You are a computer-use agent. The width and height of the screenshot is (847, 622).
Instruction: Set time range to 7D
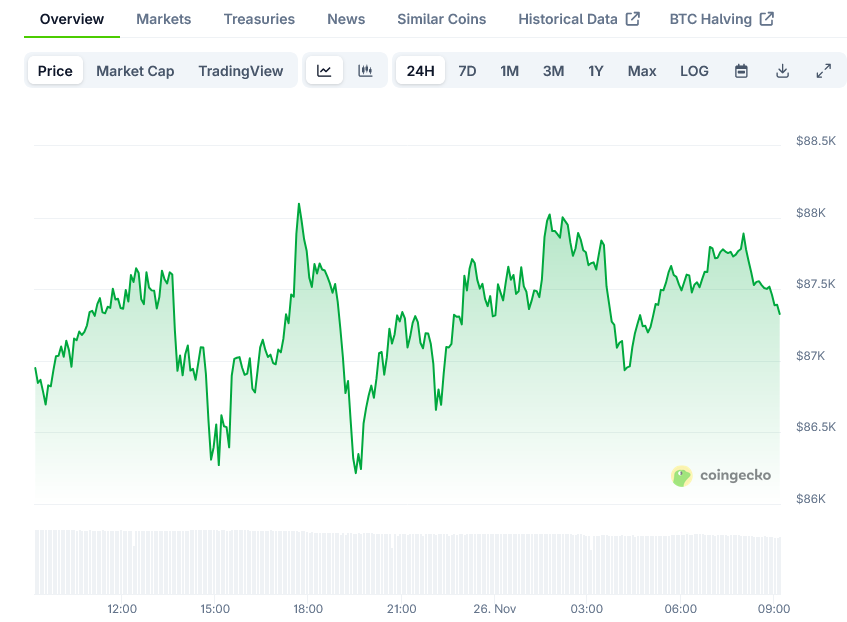(x=467, y=71)
